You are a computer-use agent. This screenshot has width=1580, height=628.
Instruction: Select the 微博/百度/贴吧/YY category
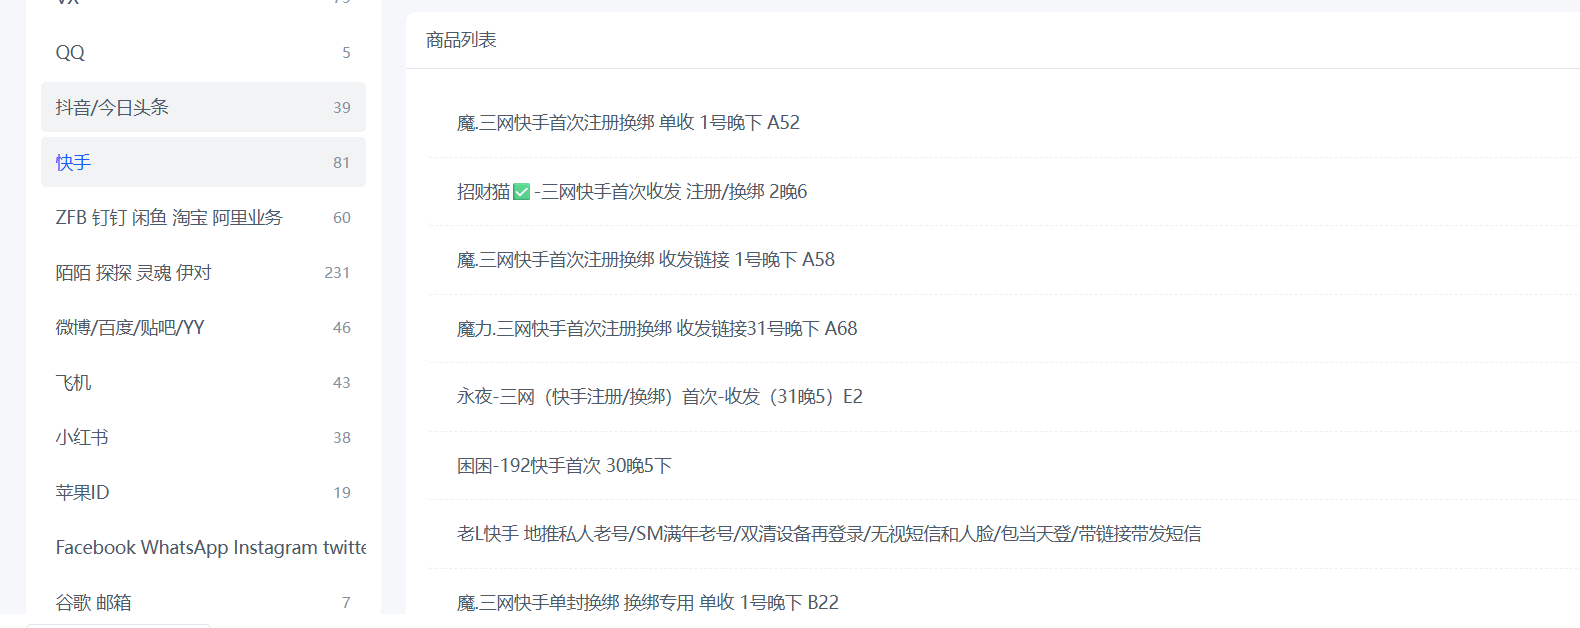203,327
